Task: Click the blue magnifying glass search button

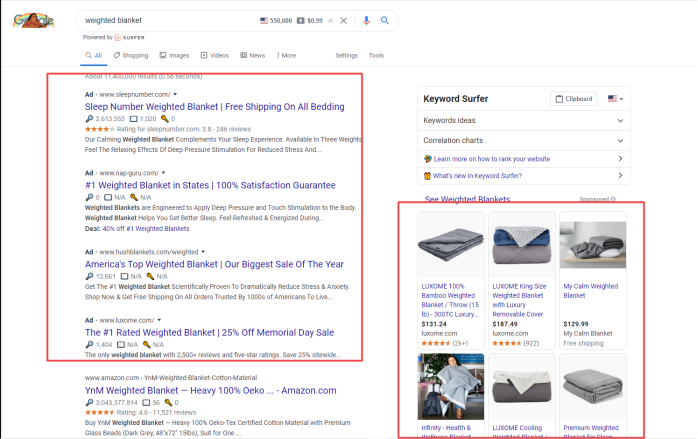Action: pyautogui.click(x=386, y=20)
